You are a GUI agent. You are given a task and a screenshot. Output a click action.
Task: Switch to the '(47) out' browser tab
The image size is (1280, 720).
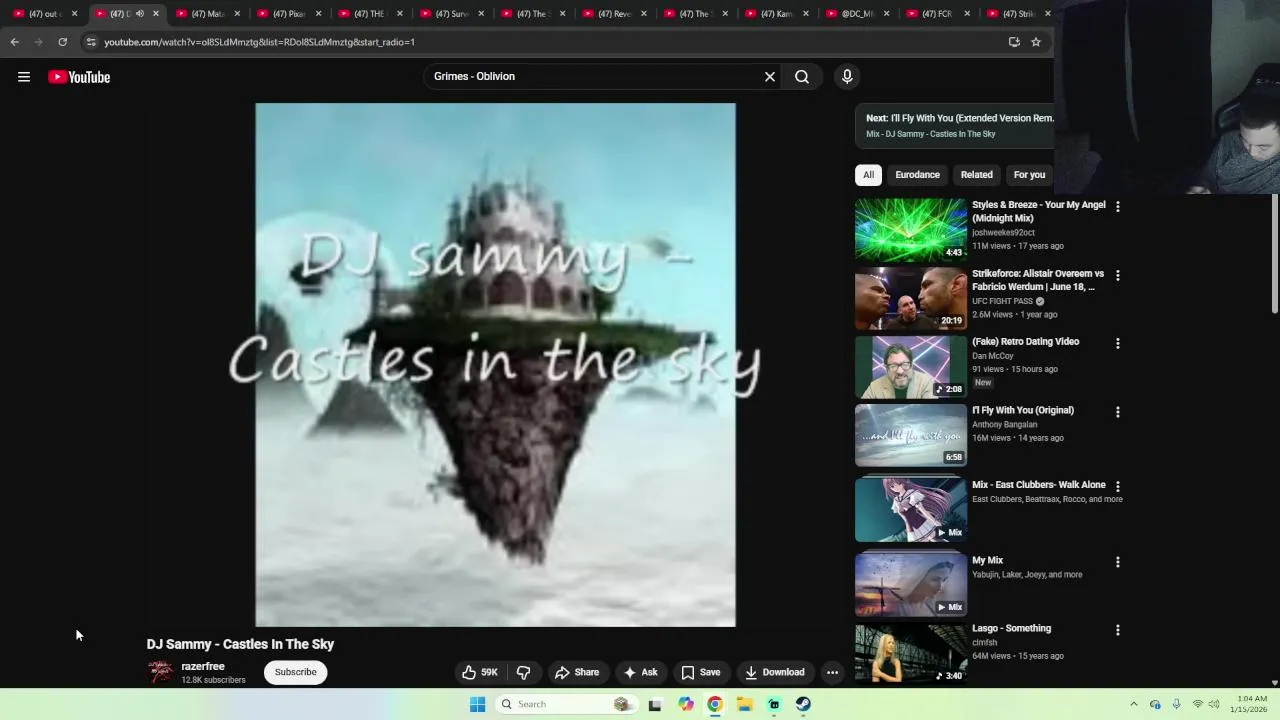[45, 14]
